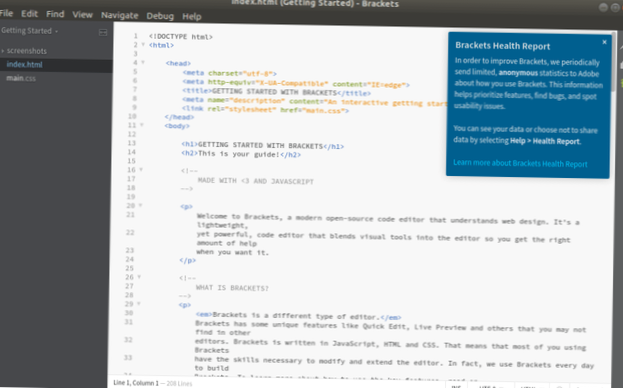Follow the Learn more about Brackets Health Report link

coord(520,163)
